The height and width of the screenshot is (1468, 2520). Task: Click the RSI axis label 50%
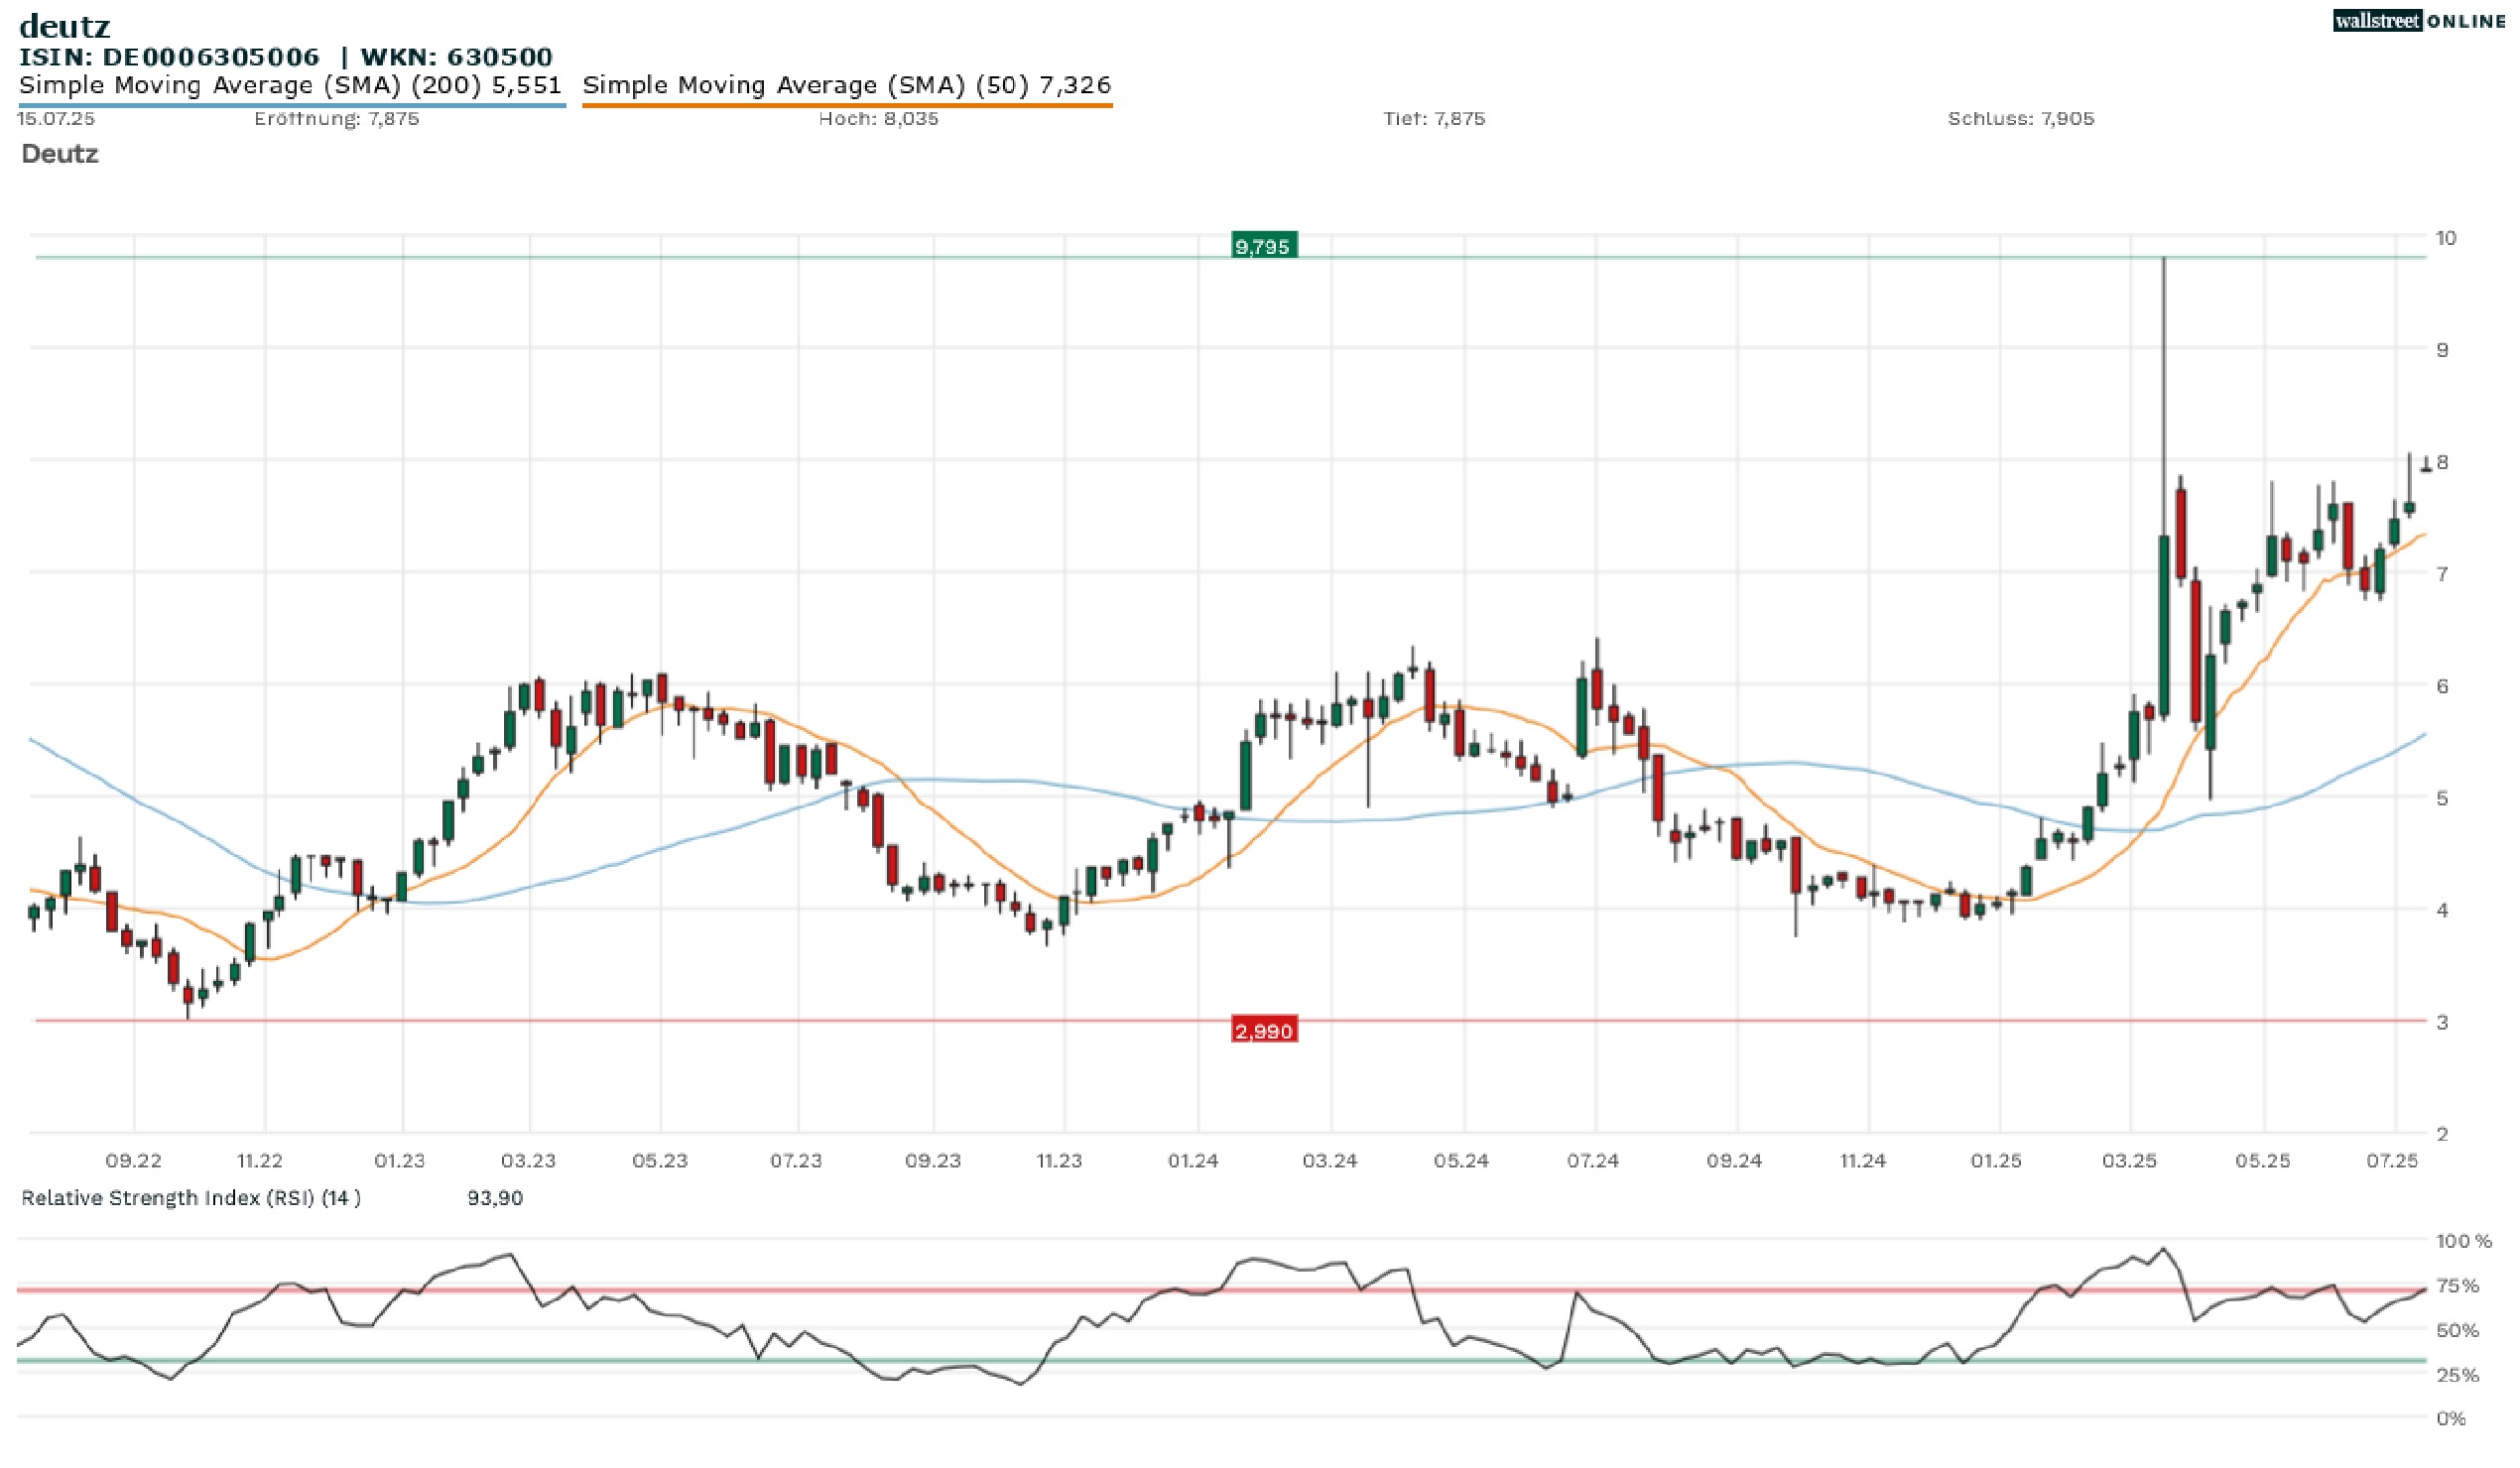coord(2457,1330)
